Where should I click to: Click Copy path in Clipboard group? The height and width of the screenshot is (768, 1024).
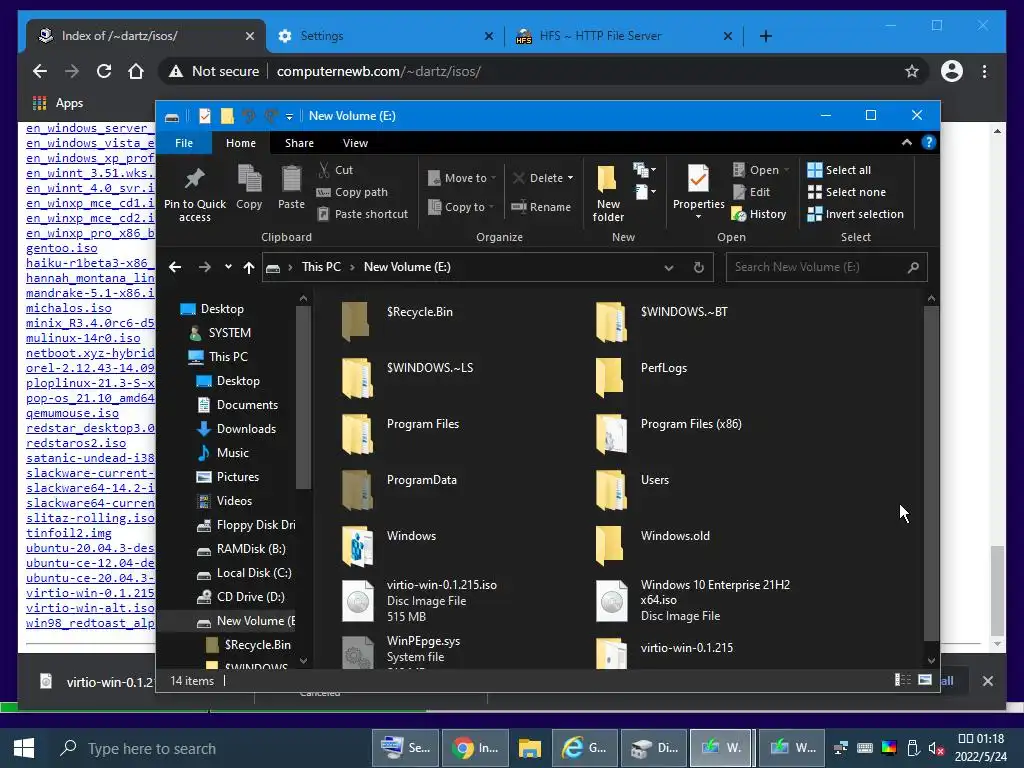click(x=352, y=192)
